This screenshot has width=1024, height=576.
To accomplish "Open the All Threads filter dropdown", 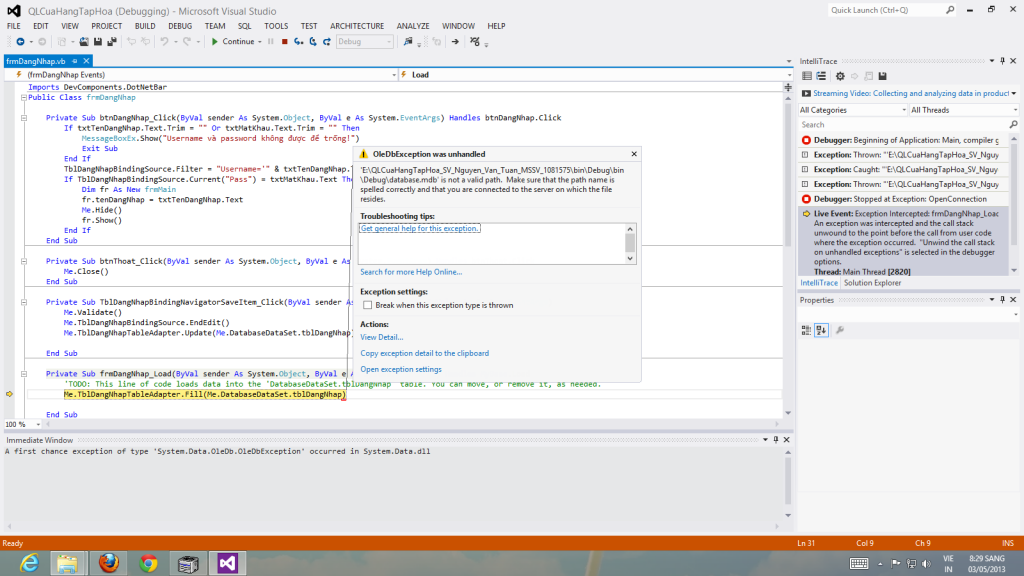I will 964,110.
